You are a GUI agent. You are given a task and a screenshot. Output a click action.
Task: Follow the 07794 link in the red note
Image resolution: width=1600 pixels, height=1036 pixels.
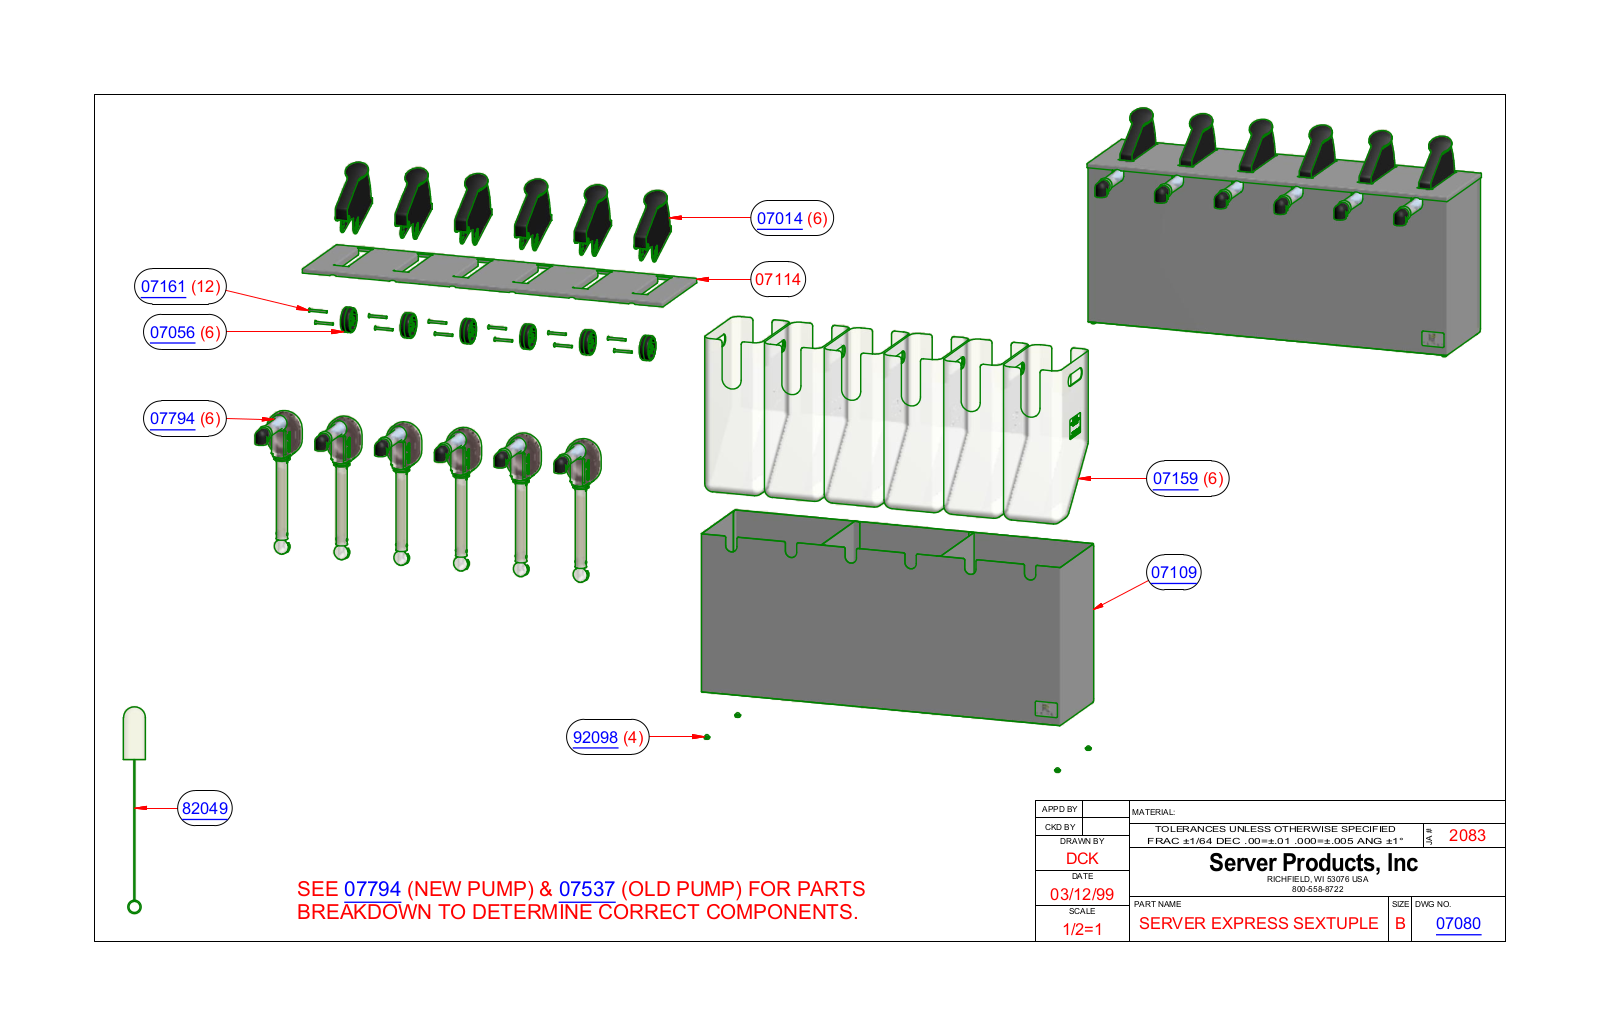point(372,889)
